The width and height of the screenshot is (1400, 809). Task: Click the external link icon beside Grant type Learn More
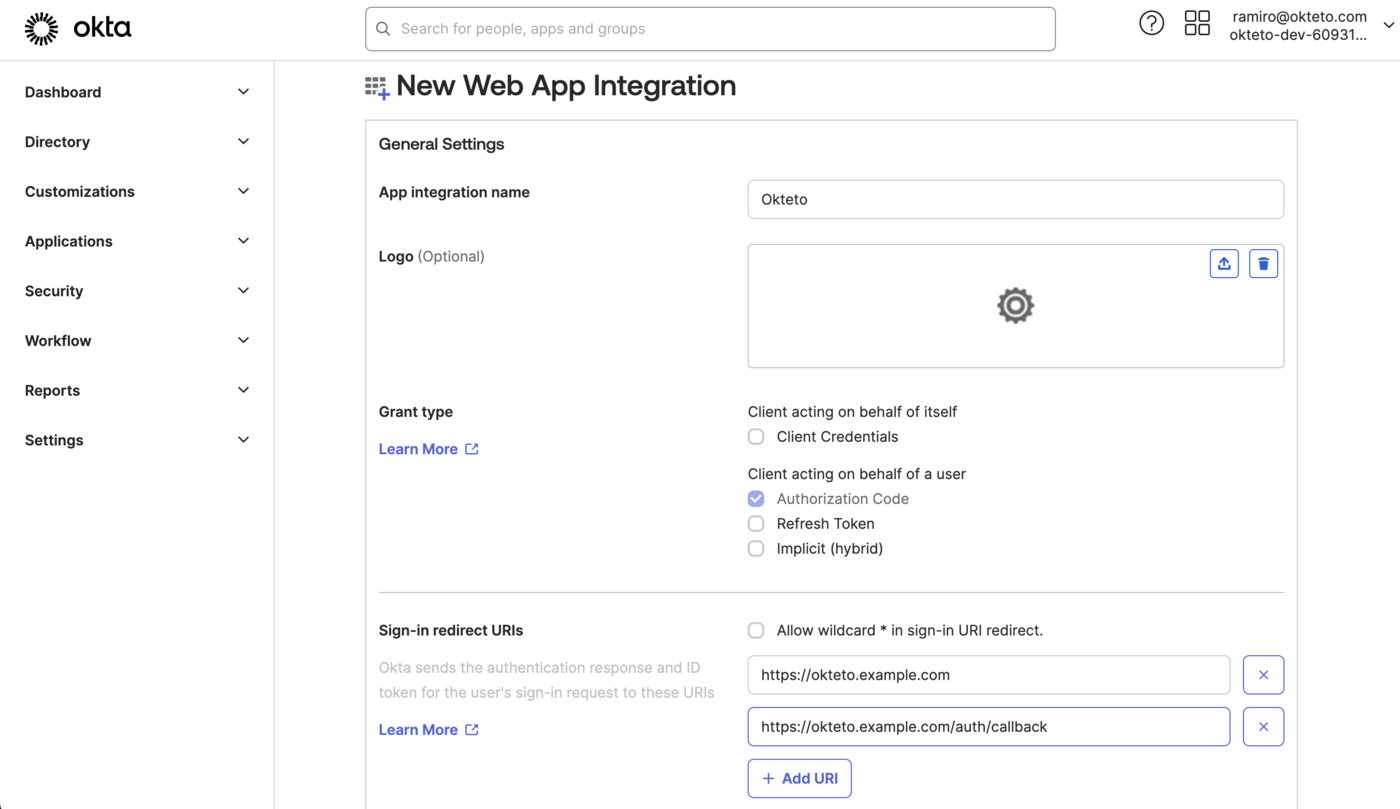471,448
